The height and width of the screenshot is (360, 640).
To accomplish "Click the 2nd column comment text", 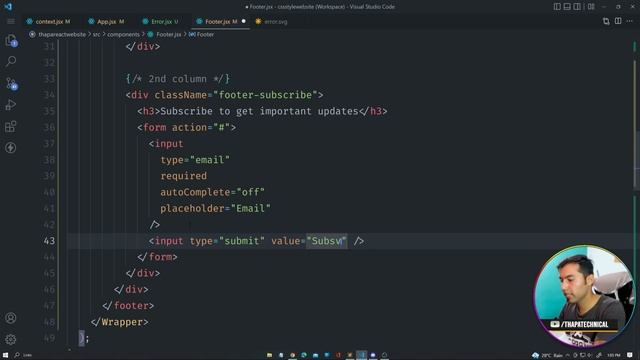I will coord(178,79).
